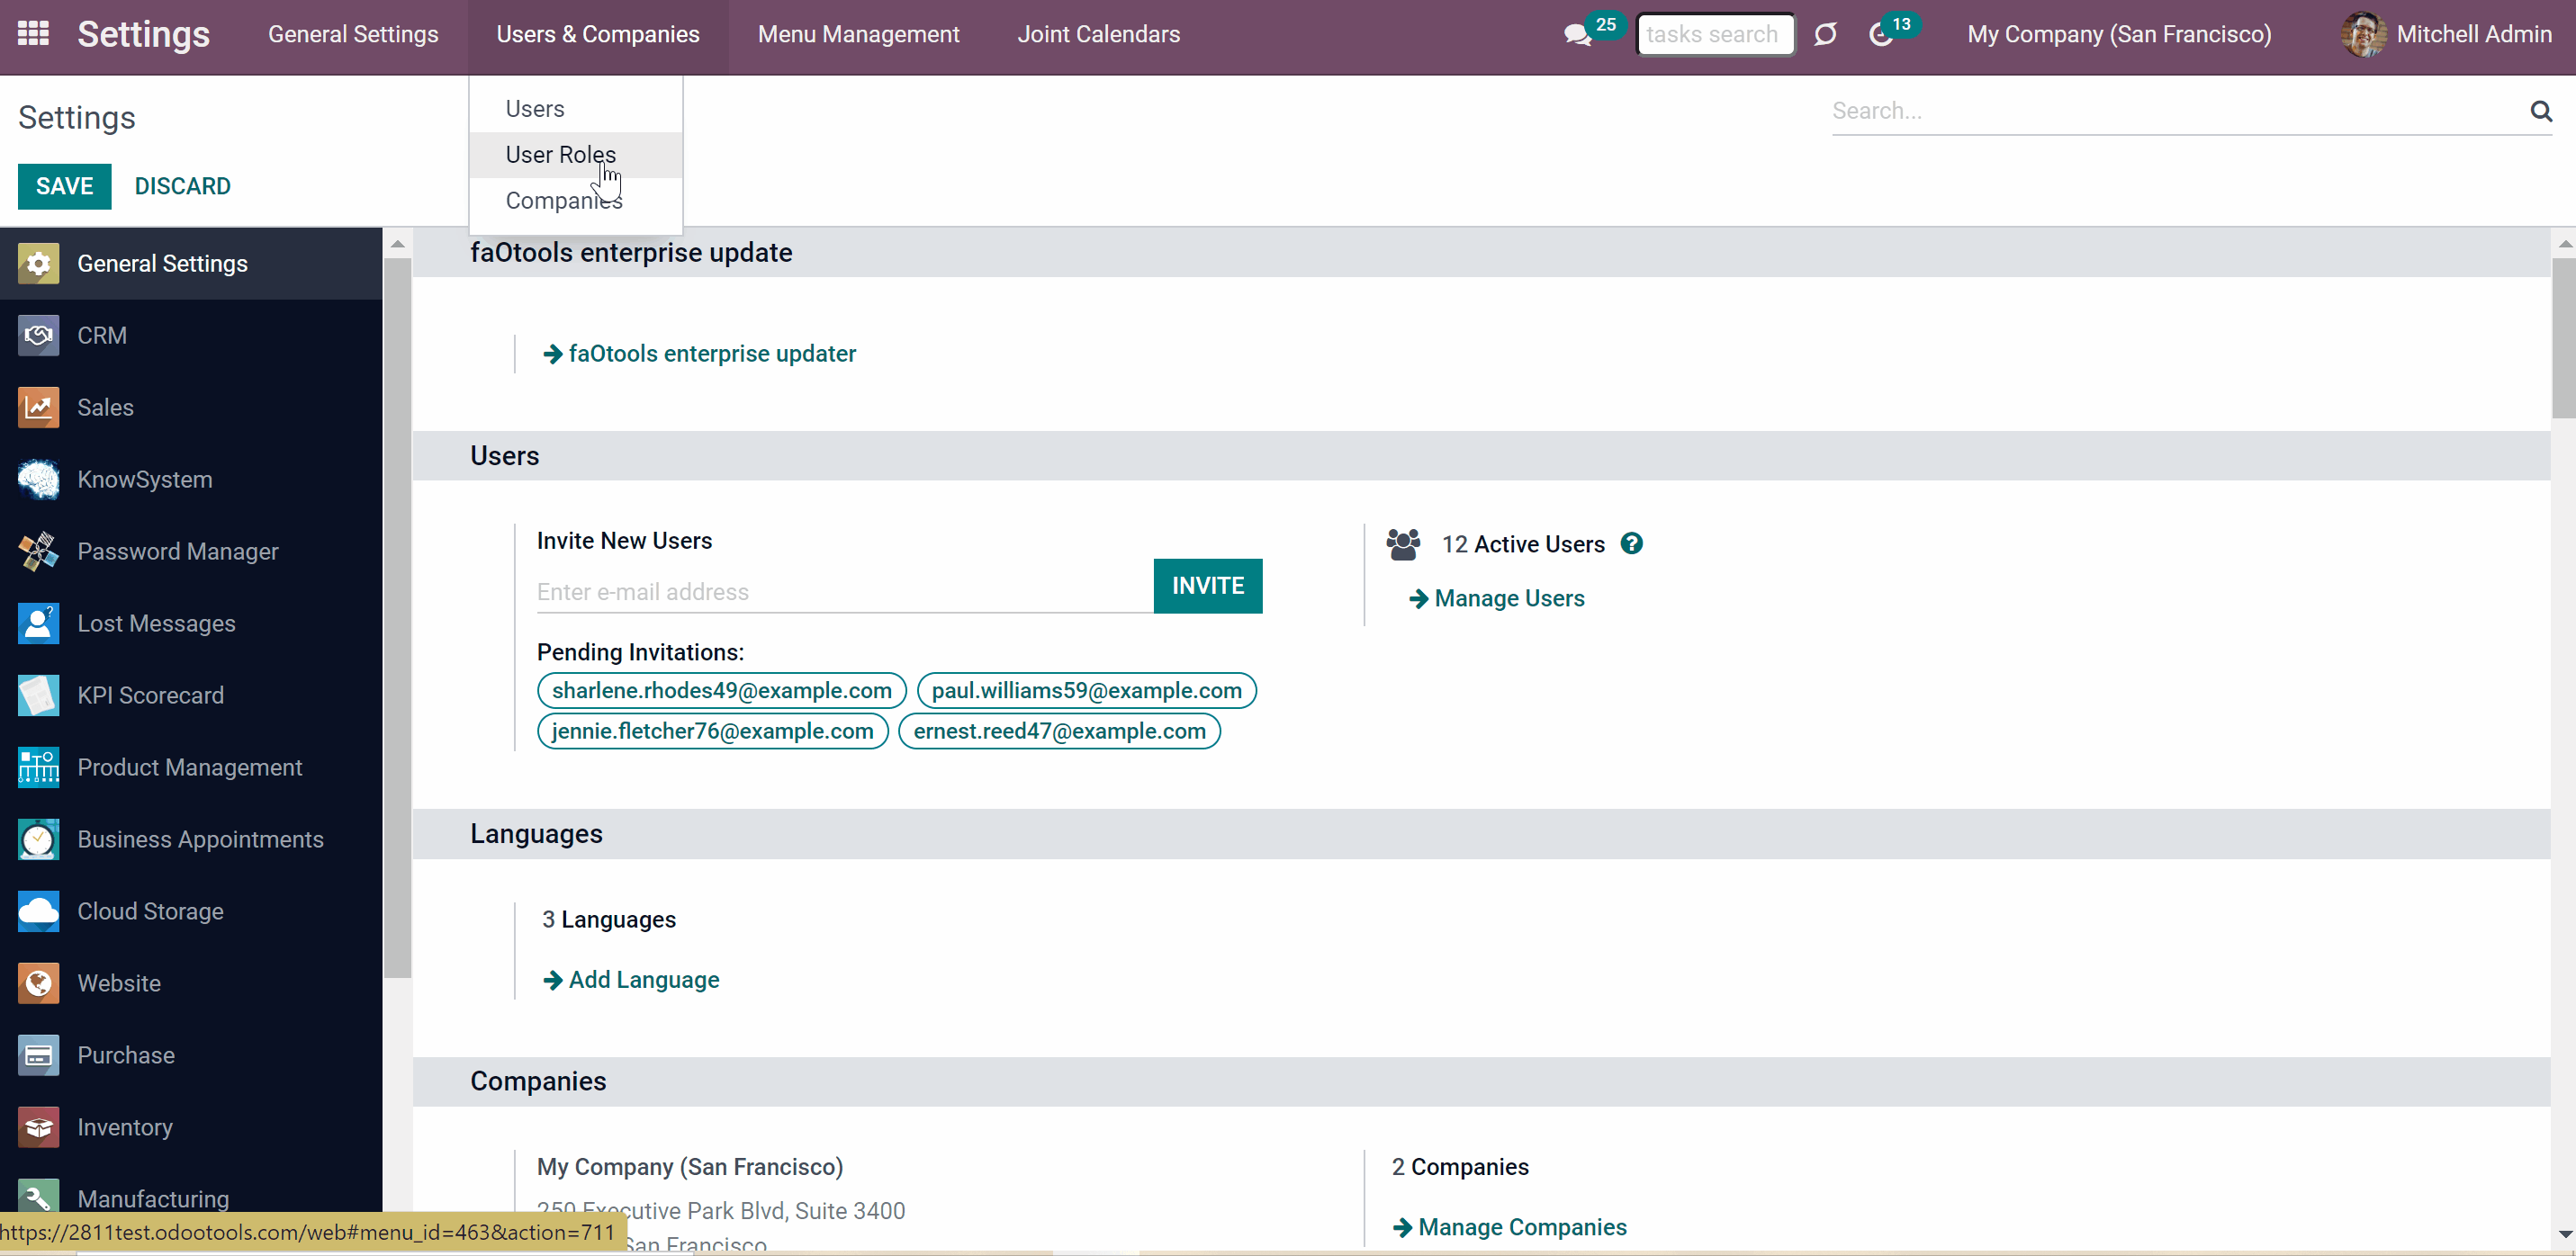2576x1256 pixels.
Task: Select the Password Manager icon
Action: click(38, 552)
